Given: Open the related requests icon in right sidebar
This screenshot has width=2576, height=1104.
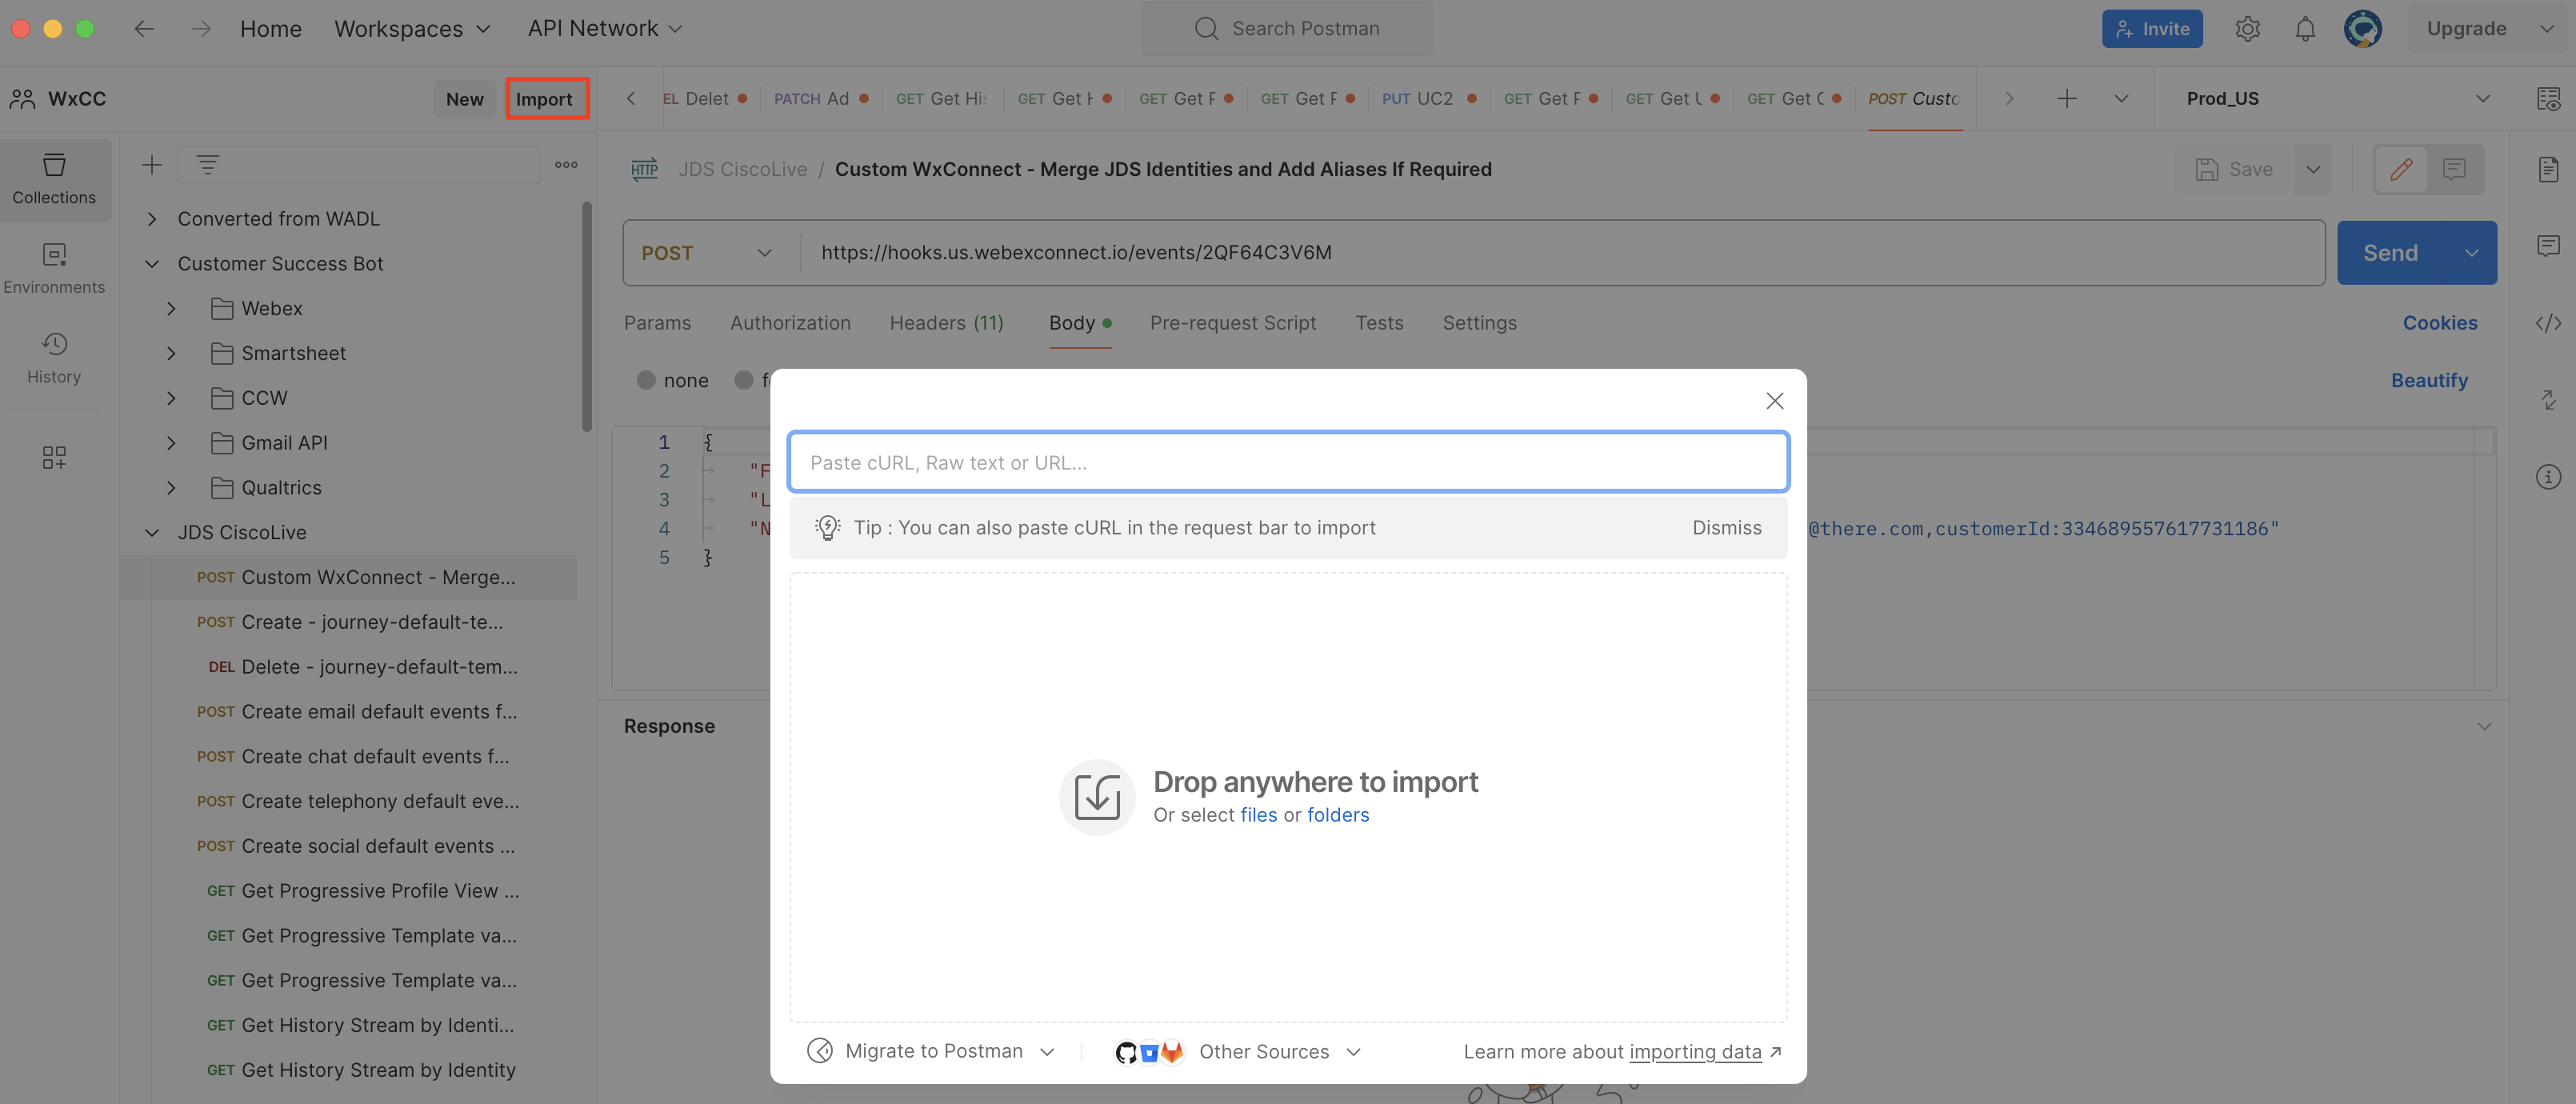Looking at the screenshot, I should [2547, 399].
